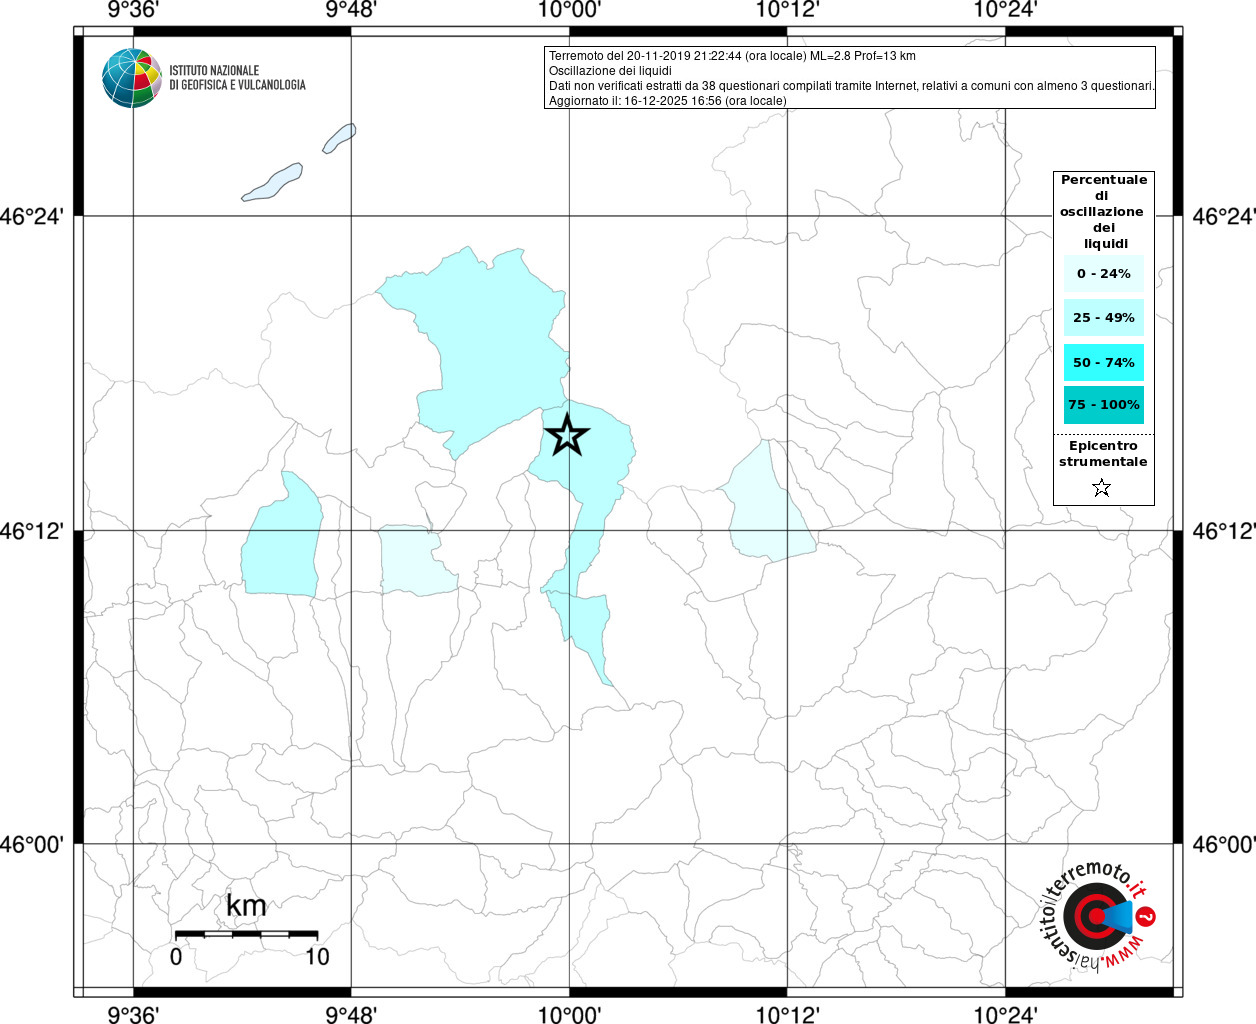Click the 'km' scale label
This screenshot has width=1256, height=1024.
pos(246,906)
